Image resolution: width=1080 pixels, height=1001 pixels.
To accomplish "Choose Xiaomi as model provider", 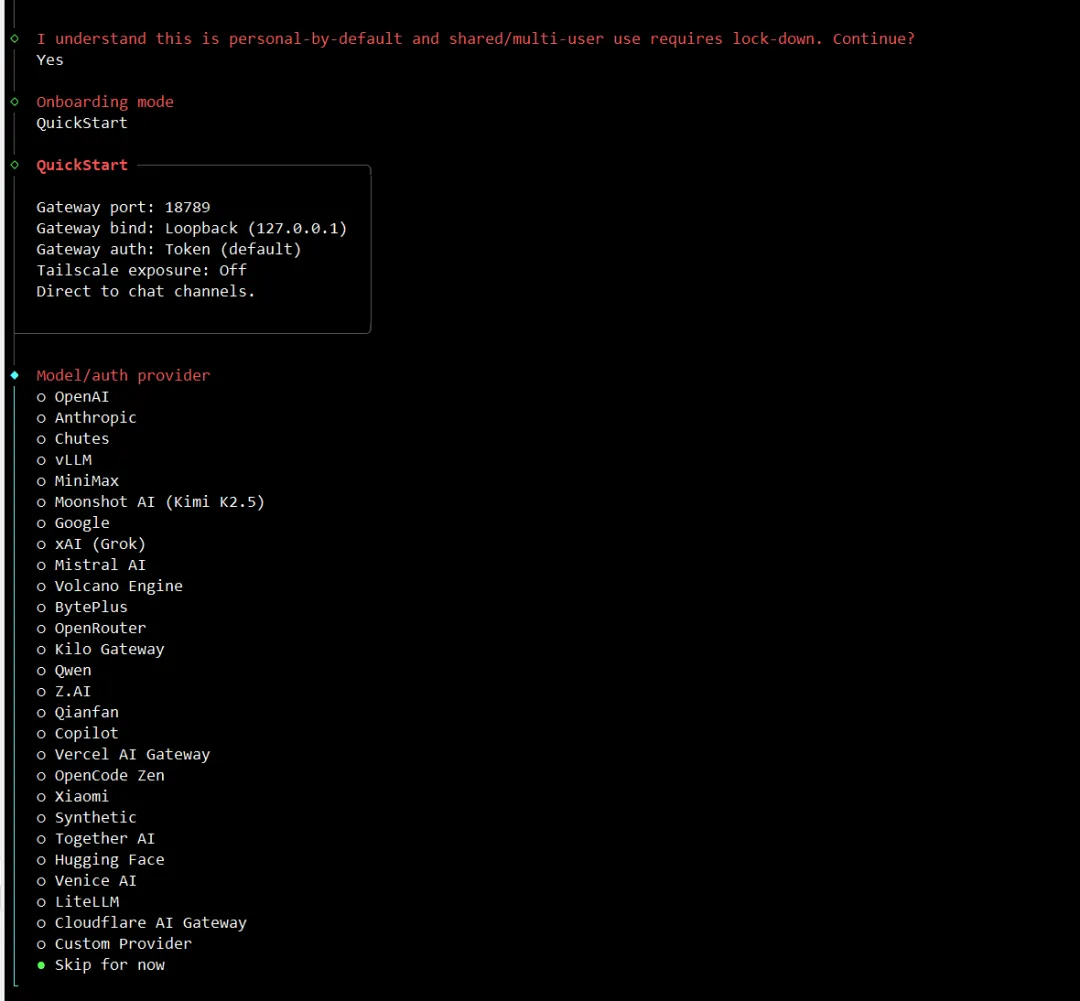I will [73, 796].
